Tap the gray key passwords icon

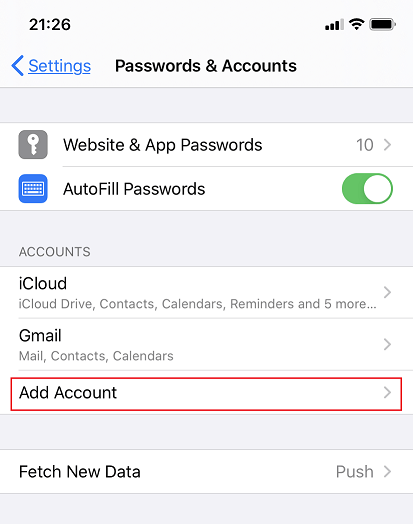pyautogui.click(x=33, y=145)
